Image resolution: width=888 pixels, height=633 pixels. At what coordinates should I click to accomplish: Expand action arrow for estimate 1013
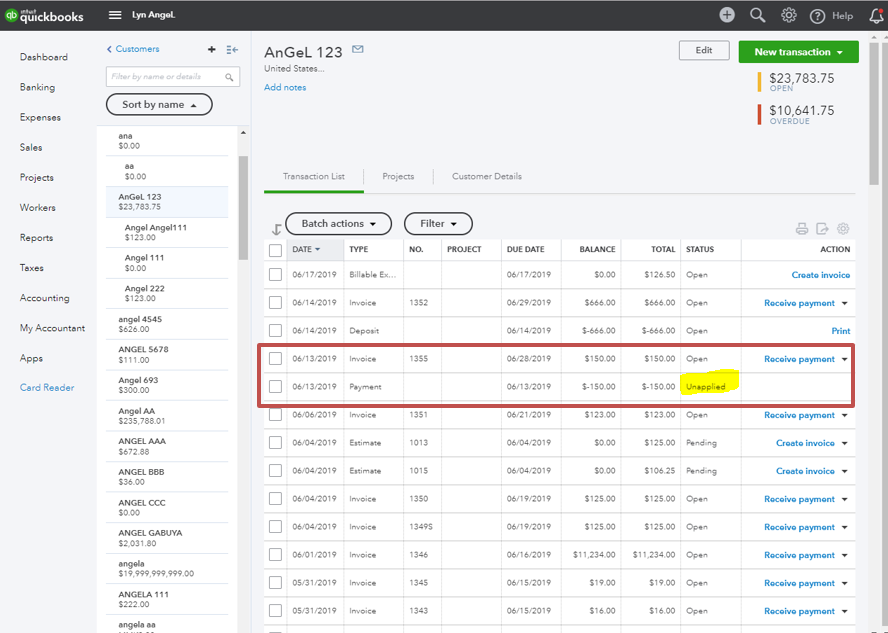[844, 443]
